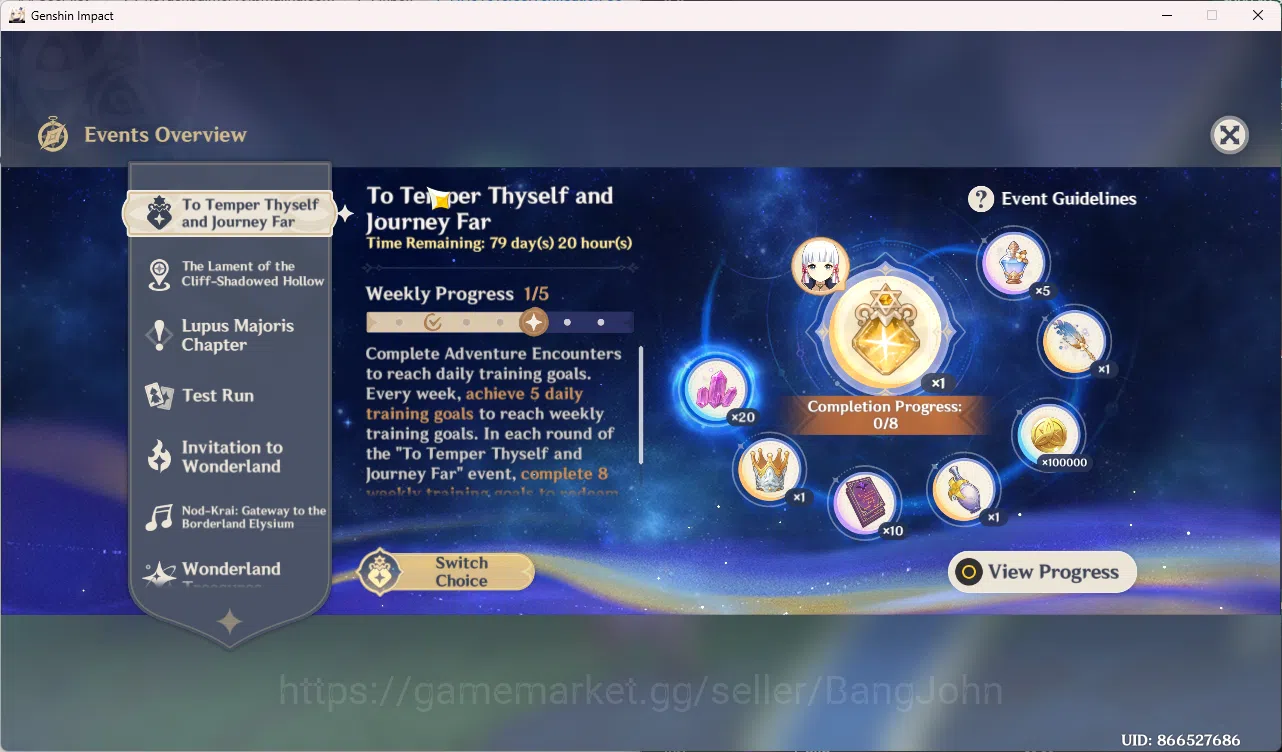Click the Events Overview compass icon
Screen dimensions: 1282x752
pos(53,135)
